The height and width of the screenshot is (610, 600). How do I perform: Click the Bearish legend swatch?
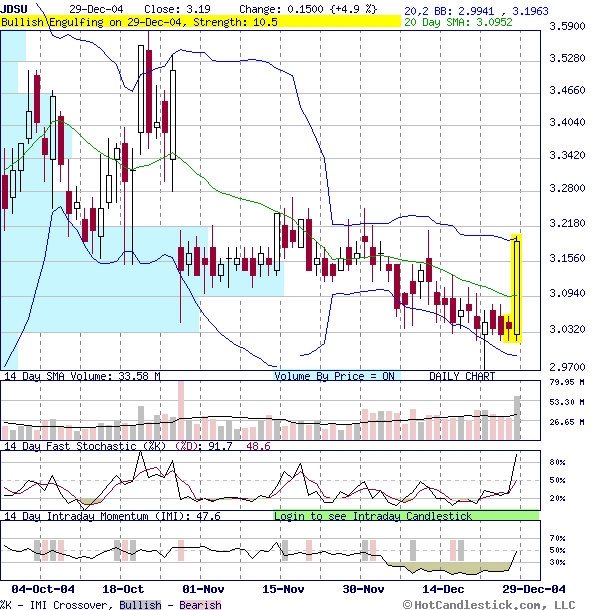pos(200,605)
